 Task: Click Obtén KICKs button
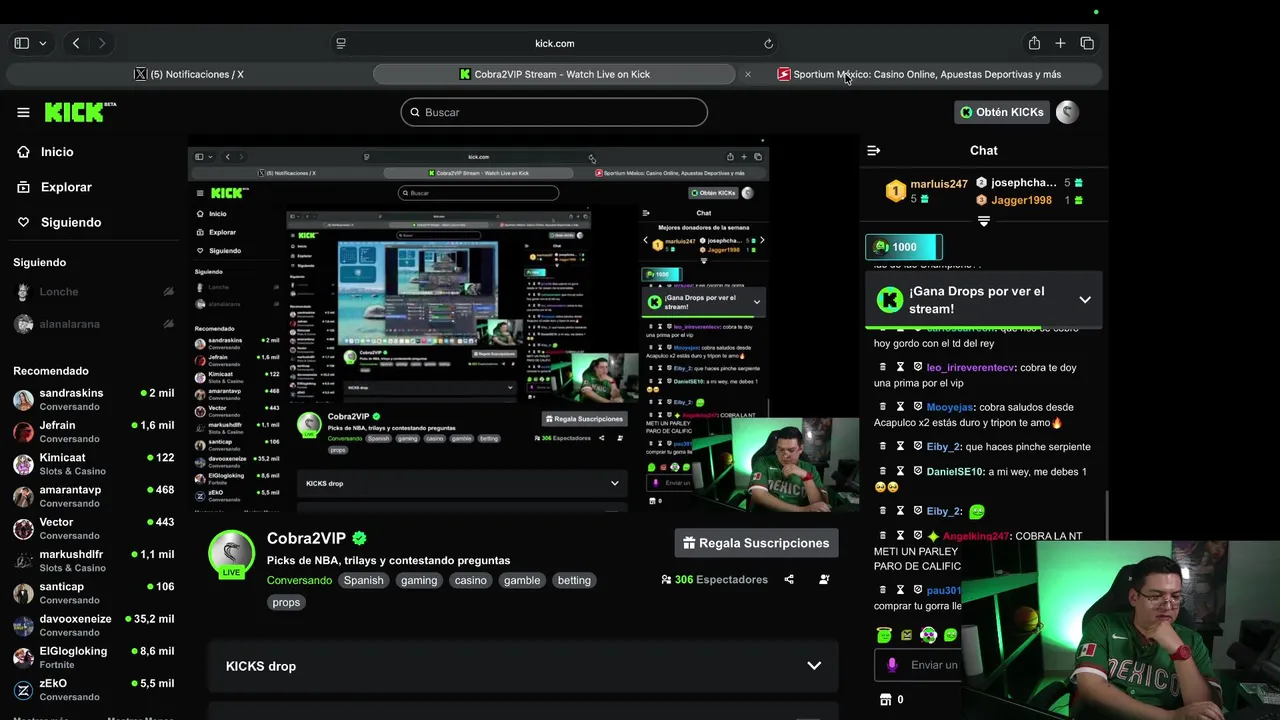click(x=1000, y=112)
